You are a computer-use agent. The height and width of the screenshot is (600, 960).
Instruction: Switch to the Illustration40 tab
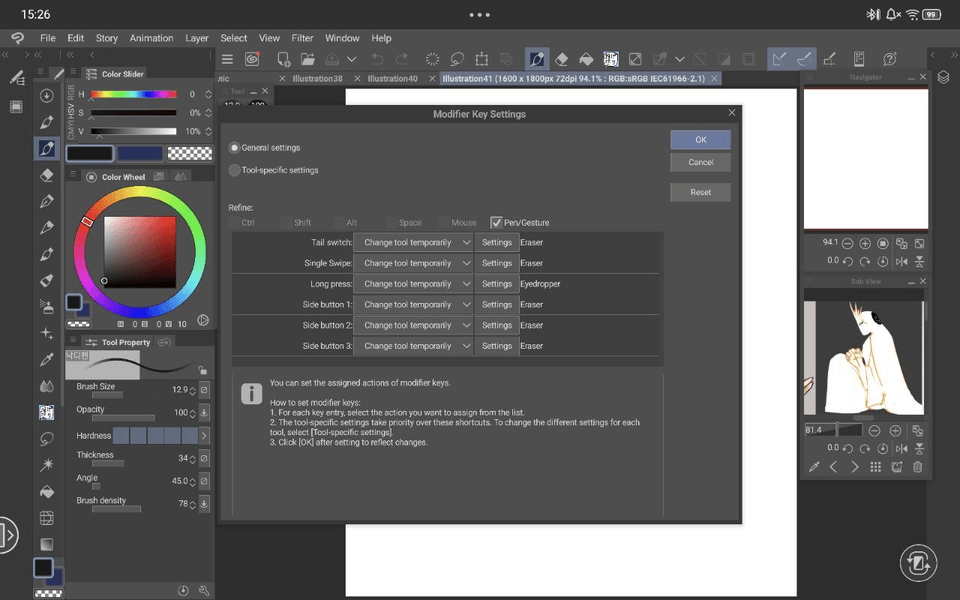[392, 78]
